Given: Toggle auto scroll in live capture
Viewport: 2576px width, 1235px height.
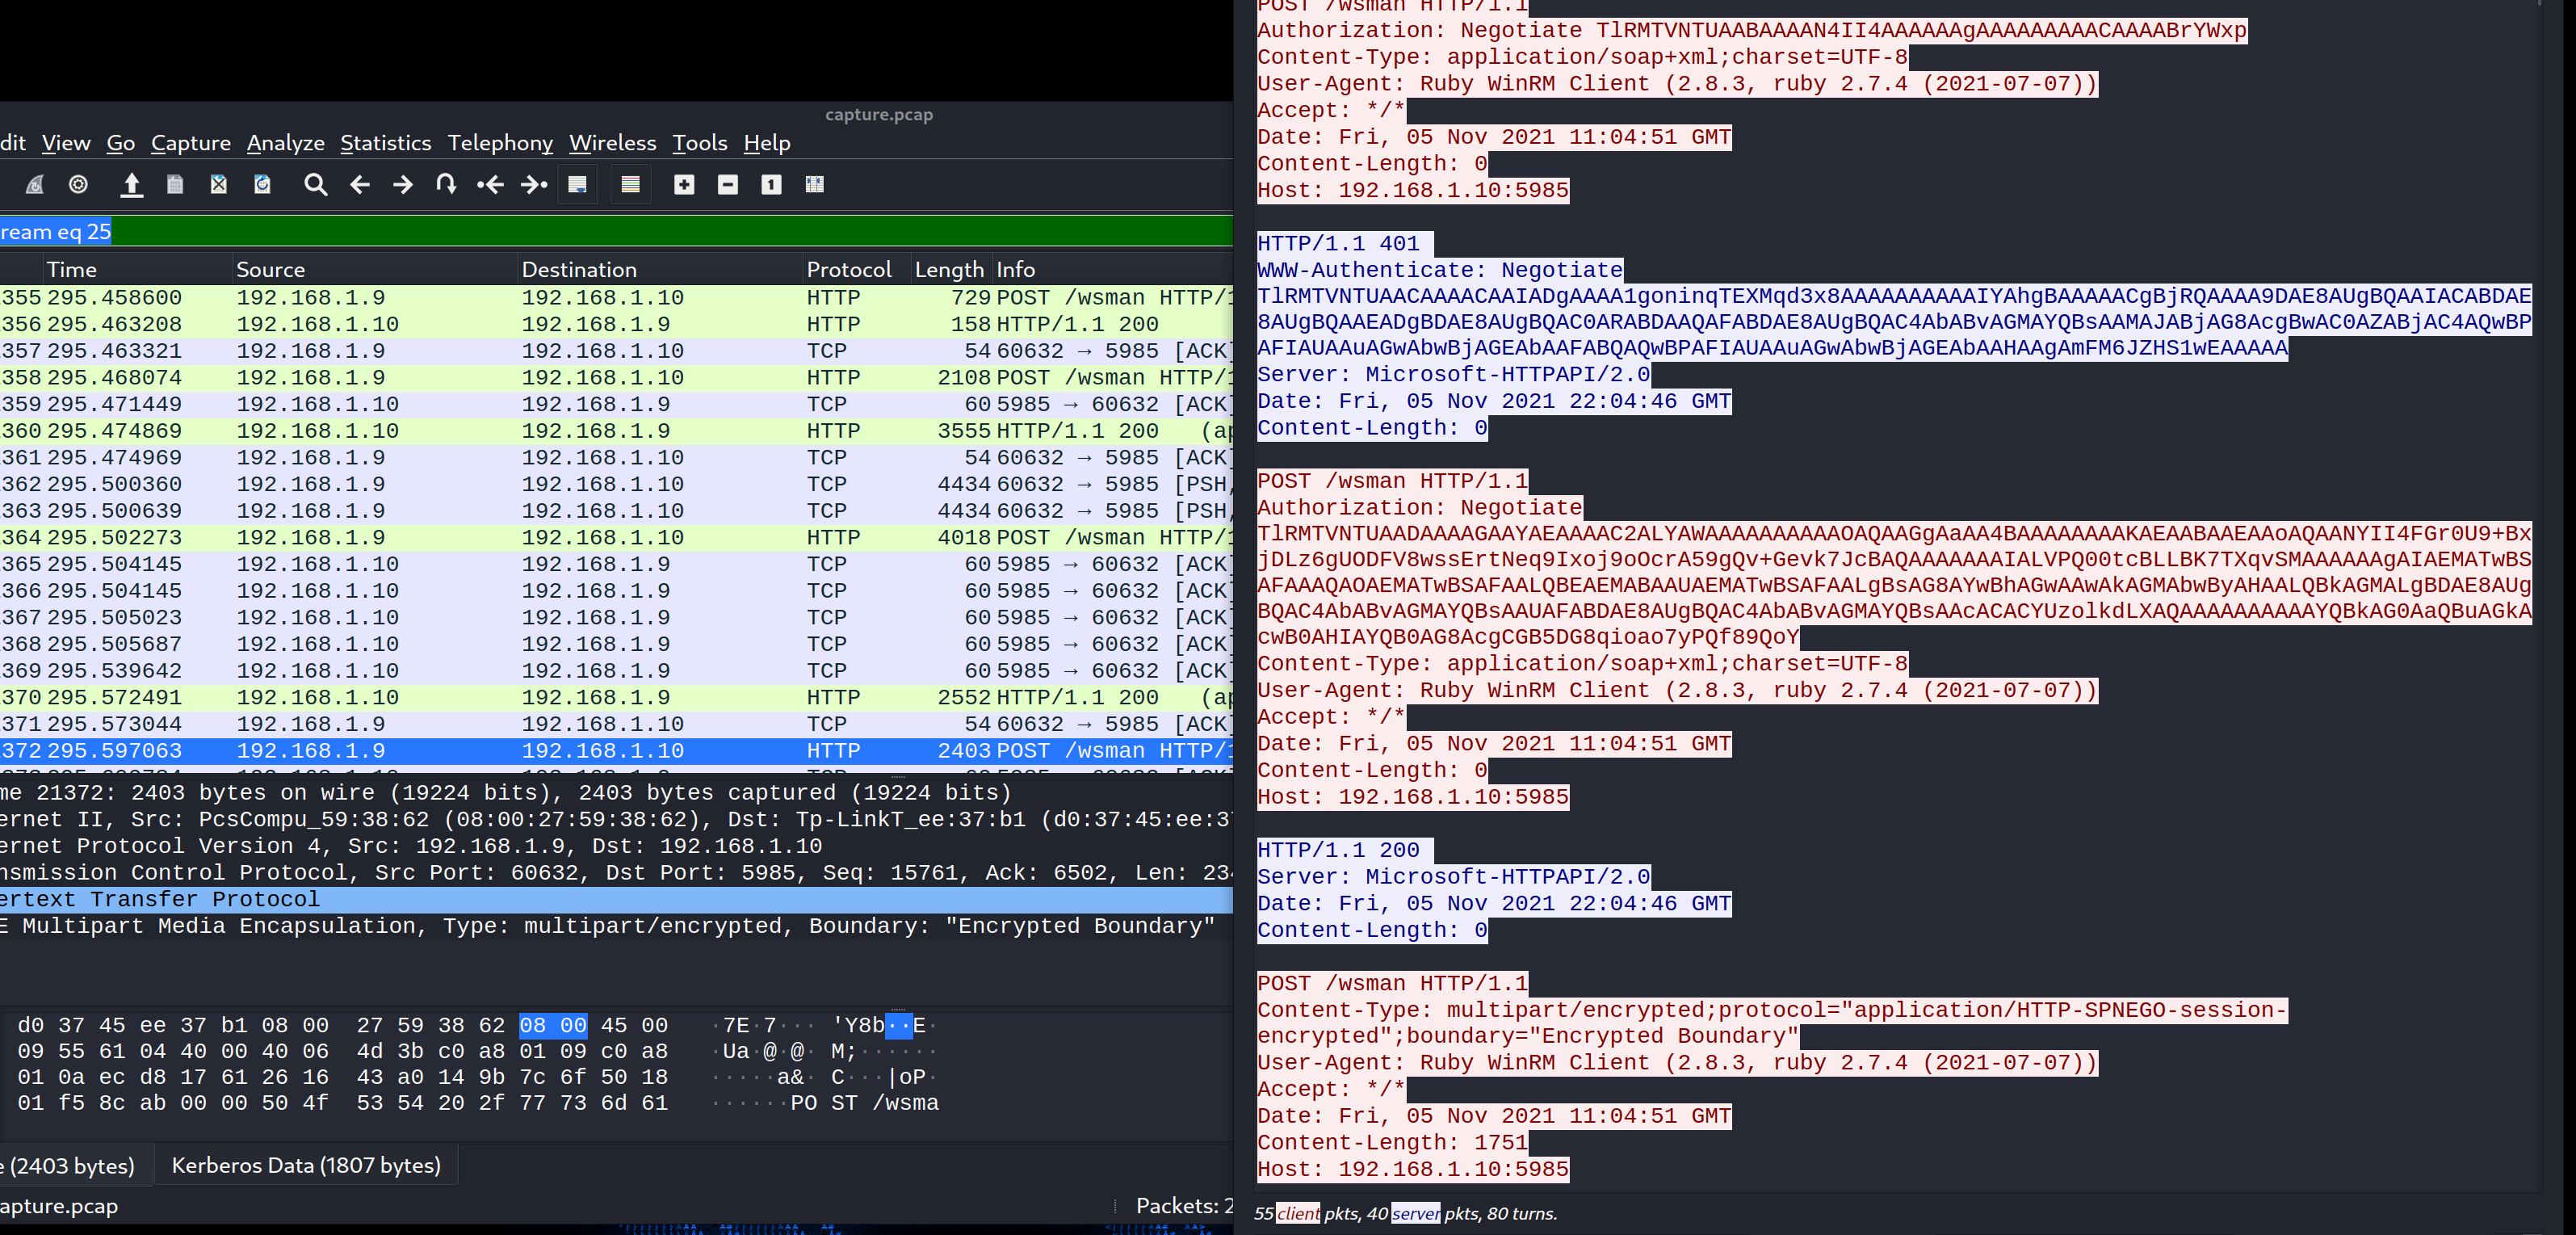Looking at the screenshot, I should pos(578,184).
